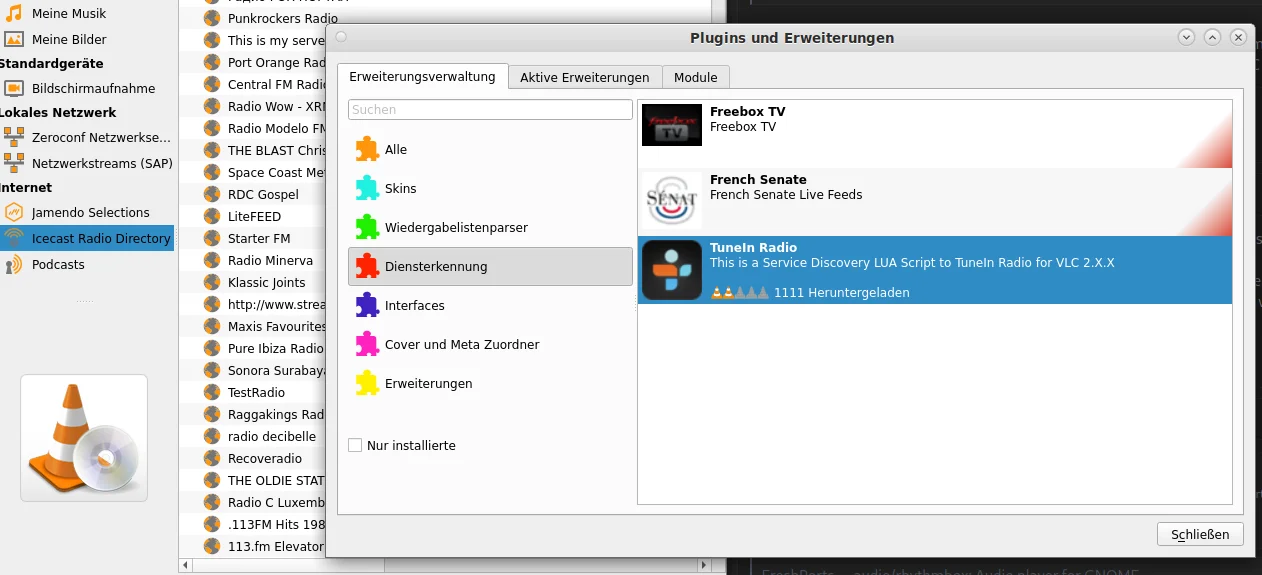This screenshot has width=1262, height=575.
Task: Click the red Diensterkennung puzzle icon
Action: 367,266
